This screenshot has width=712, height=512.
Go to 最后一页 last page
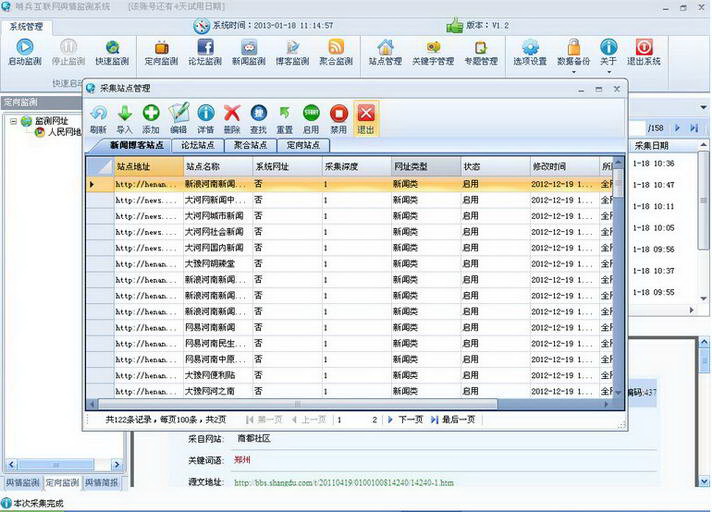click(453, 420)
